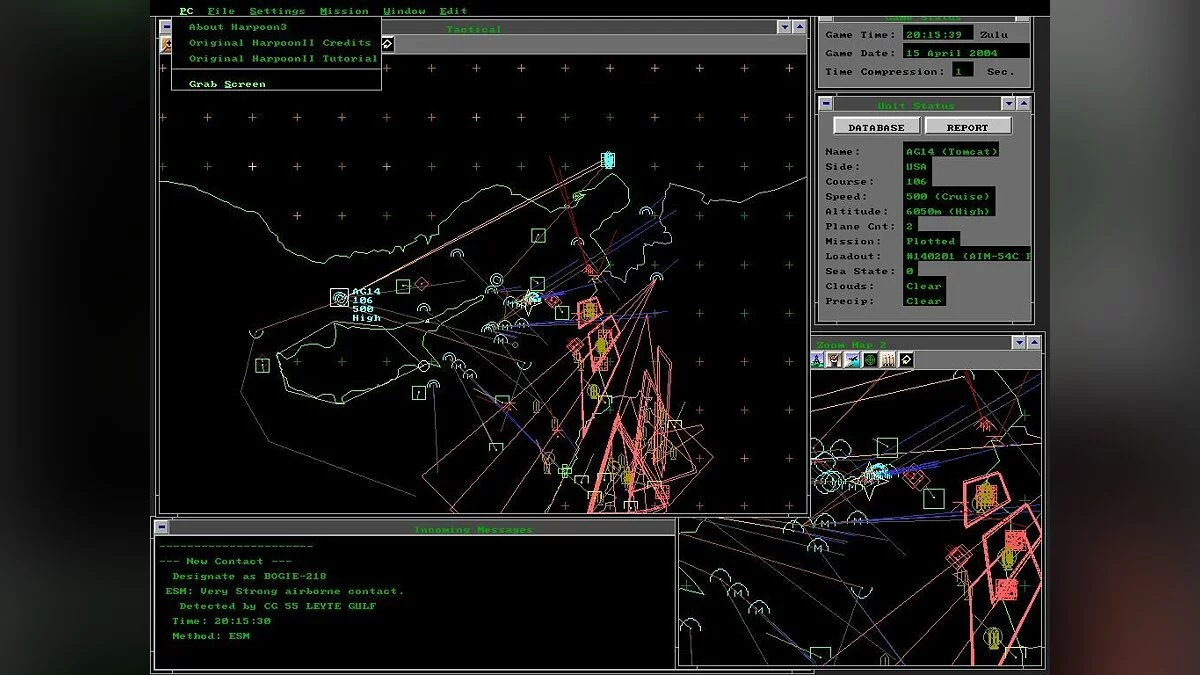Click the Name value AG14 (Tomcat)

[x=953, y=152]
